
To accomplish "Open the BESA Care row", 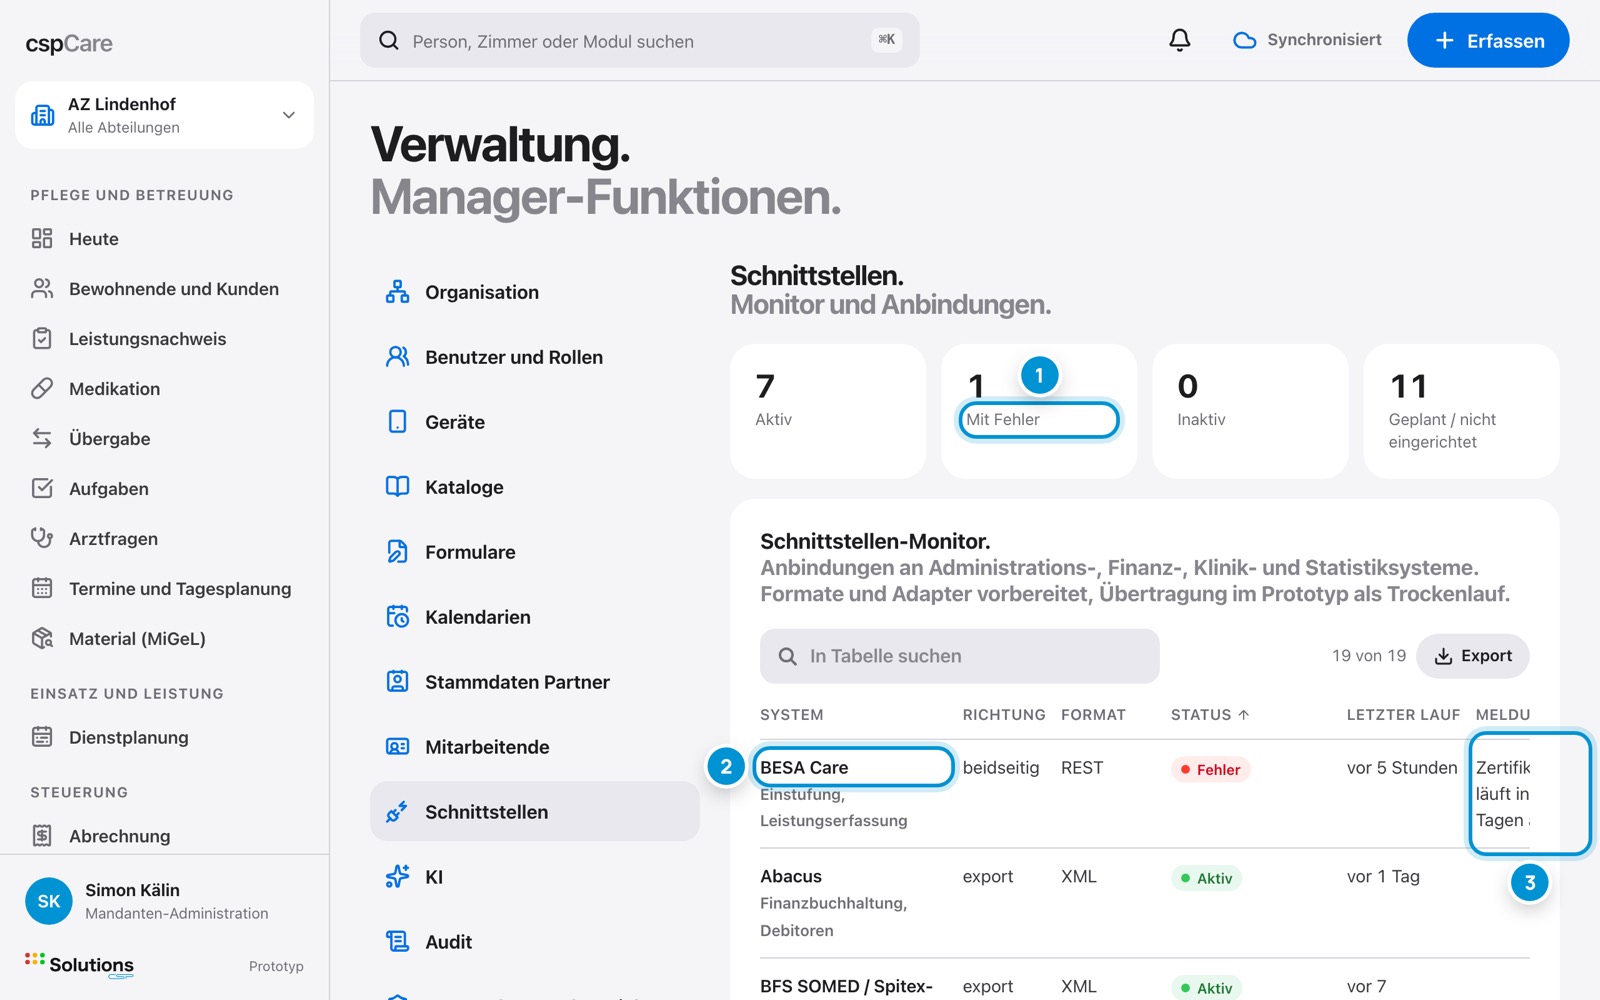I will pos(1145,794).
